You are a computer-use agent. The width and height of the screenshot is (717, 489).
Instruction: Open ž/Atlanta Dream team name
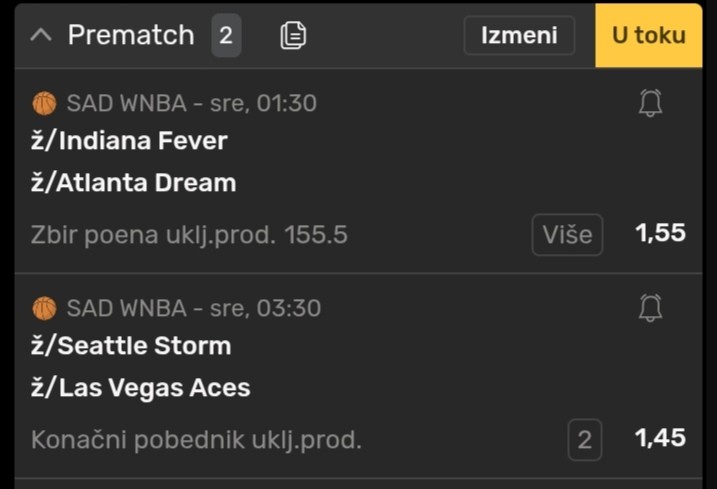click(134, 183)
